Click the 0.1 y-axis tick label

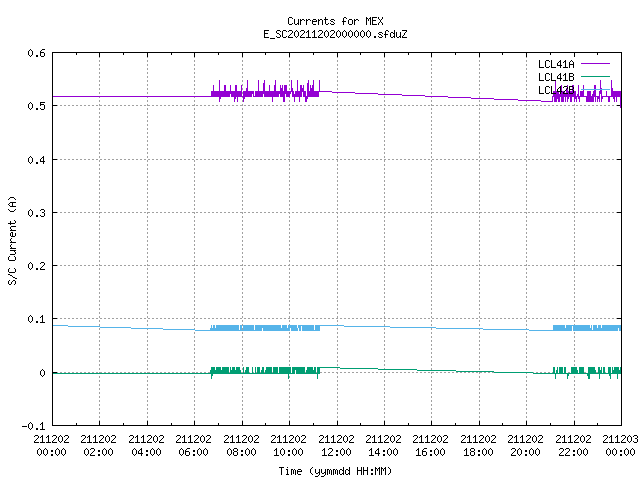[x=36, y=319]
